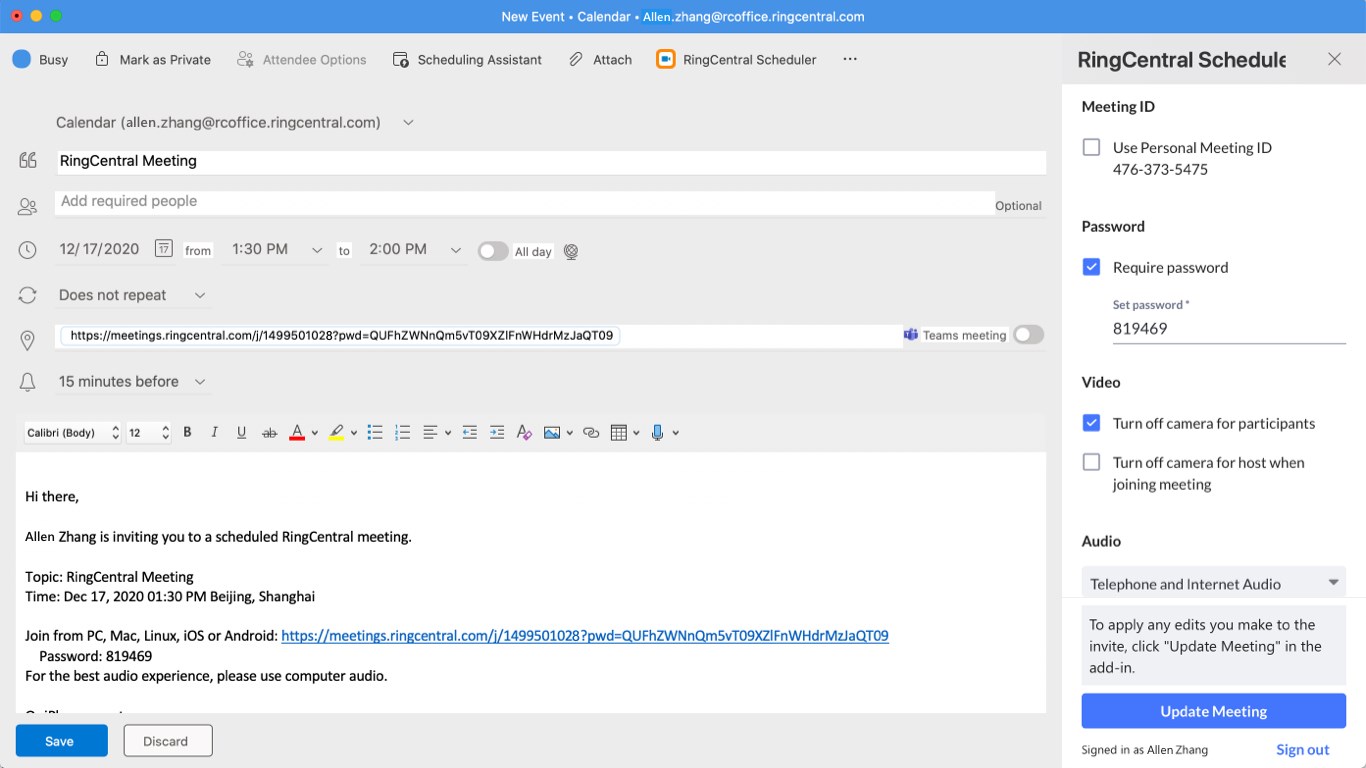
Task: Open the more options ellipsis menu
Action: [x=850, y=59]
